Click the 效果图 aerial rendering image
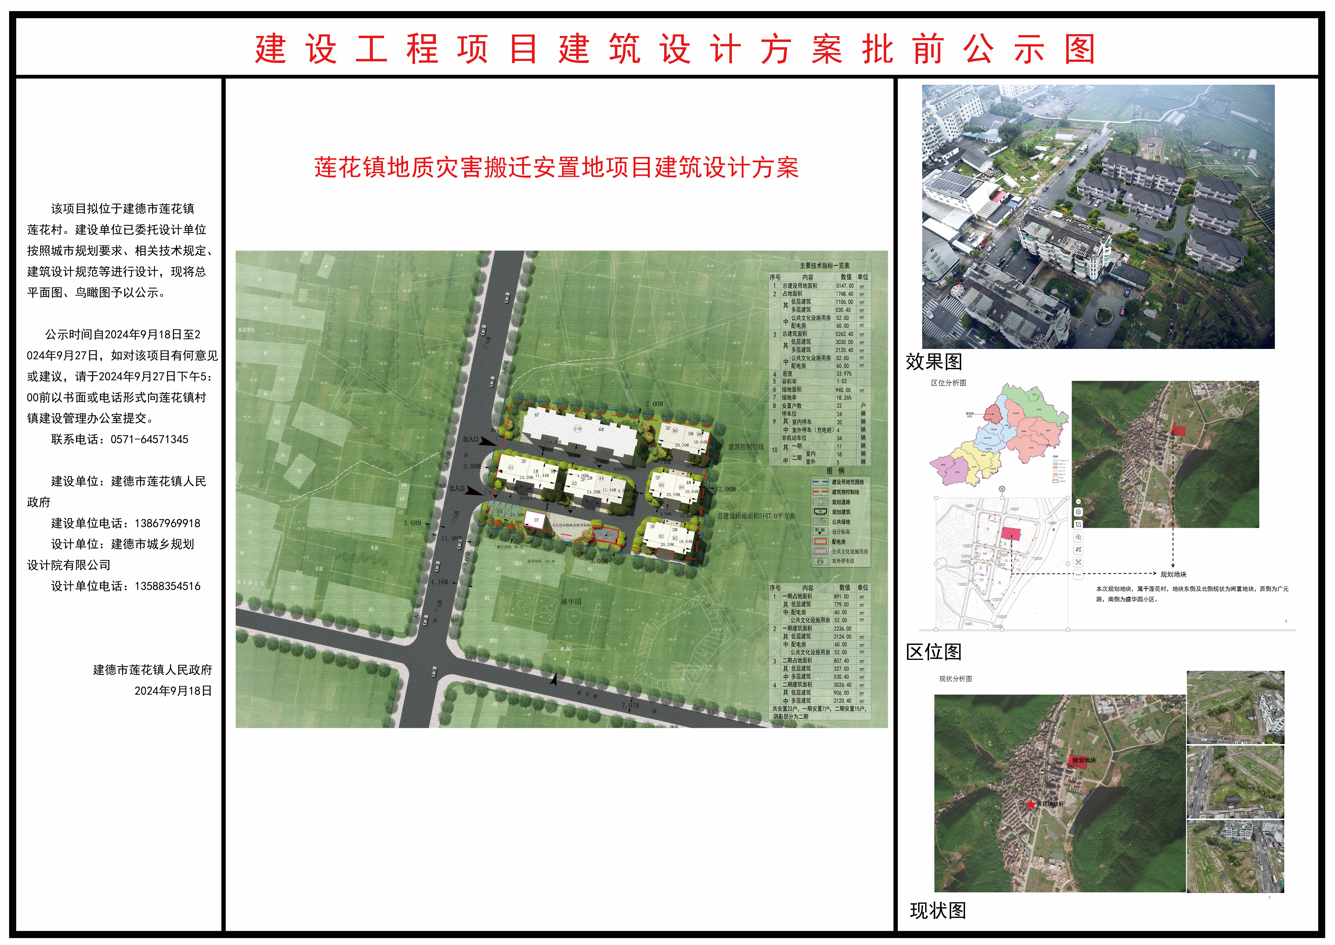Image resolution: width=1335 pixels, height=945 pixels. point(1098,217)
